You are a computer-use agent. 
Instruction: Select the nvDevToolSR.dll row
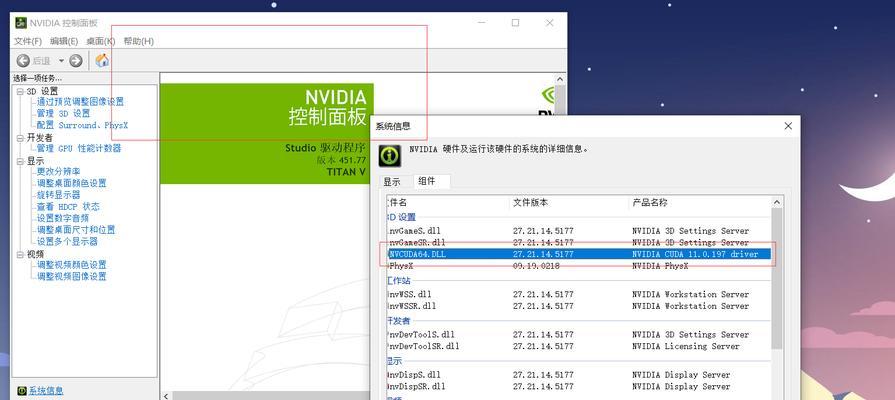579,346
